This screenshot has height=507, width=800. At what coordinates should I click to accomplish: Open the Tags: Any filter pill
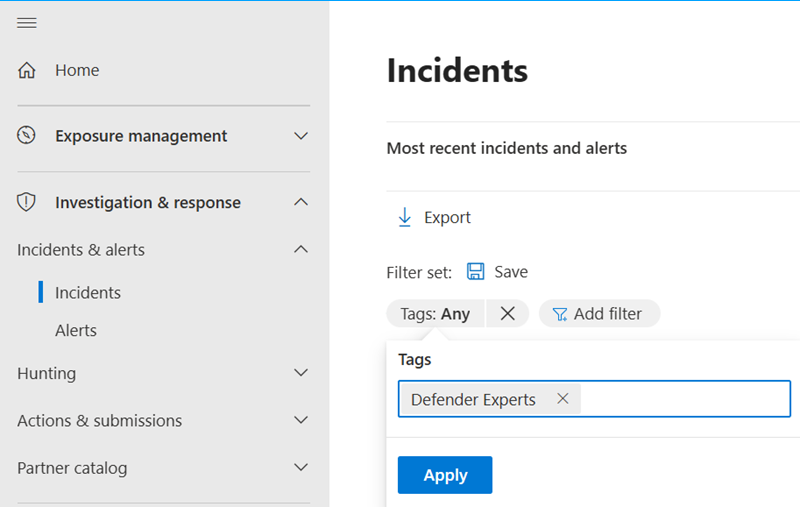click(x=435, y=314)
